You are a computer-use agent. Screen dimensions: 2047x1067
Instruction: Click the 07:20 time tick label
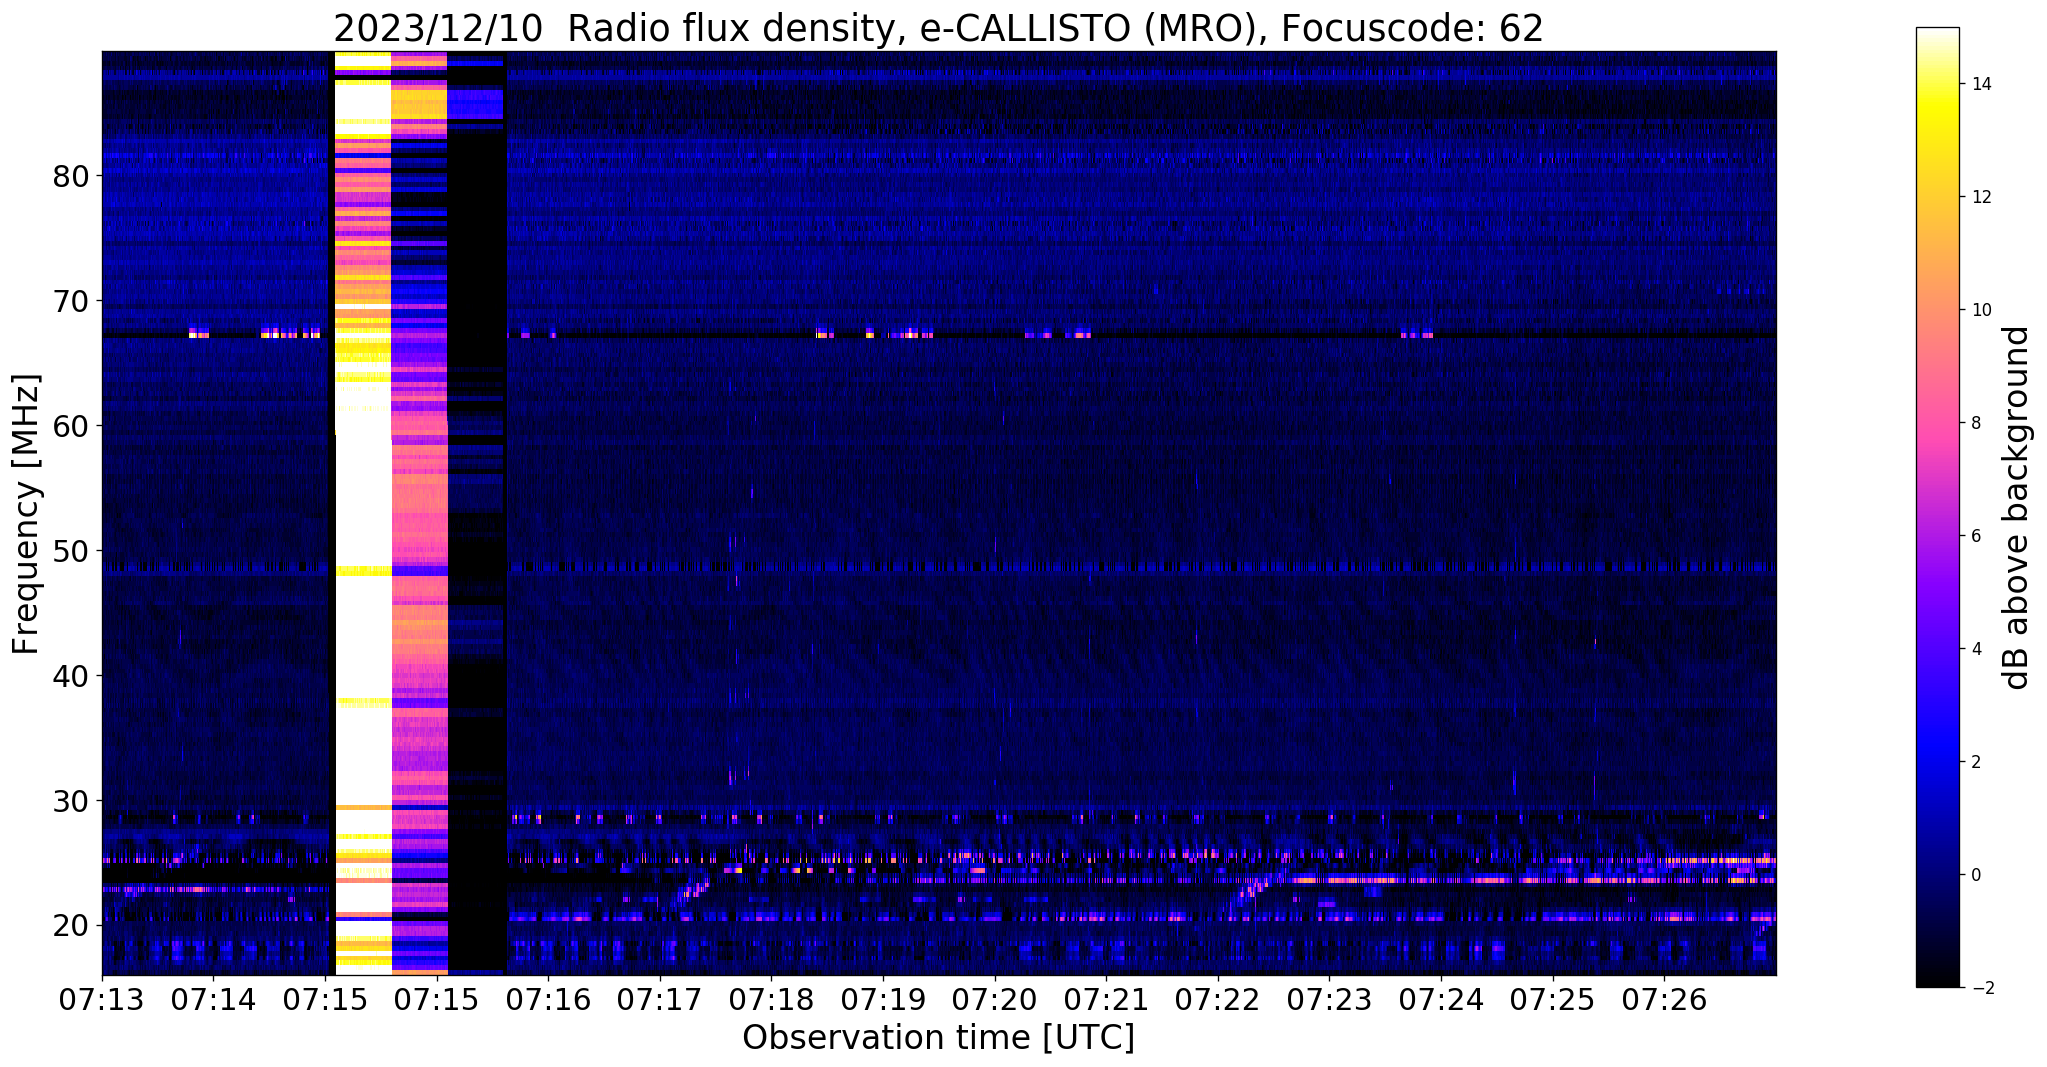pyautogui.click(x=995, y=1000)
